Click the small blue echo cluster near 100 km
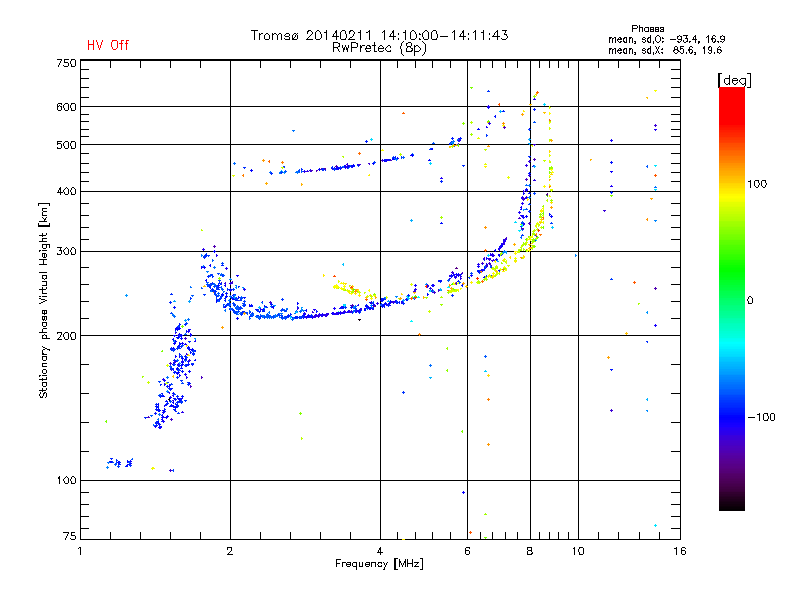This screenshot has height=600, width=800. click(x=119, y=463)
